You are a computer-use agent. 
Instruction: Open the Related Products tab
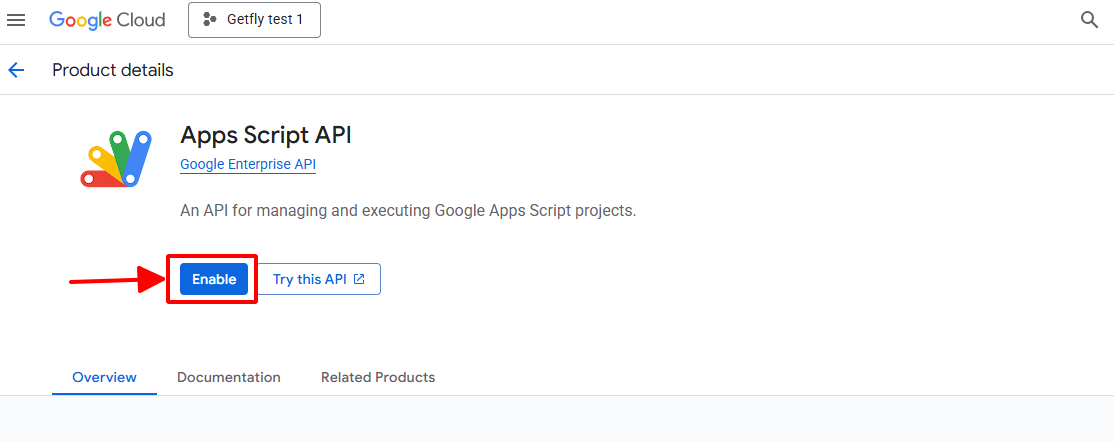pyautogui.click(x=378, y=377)
